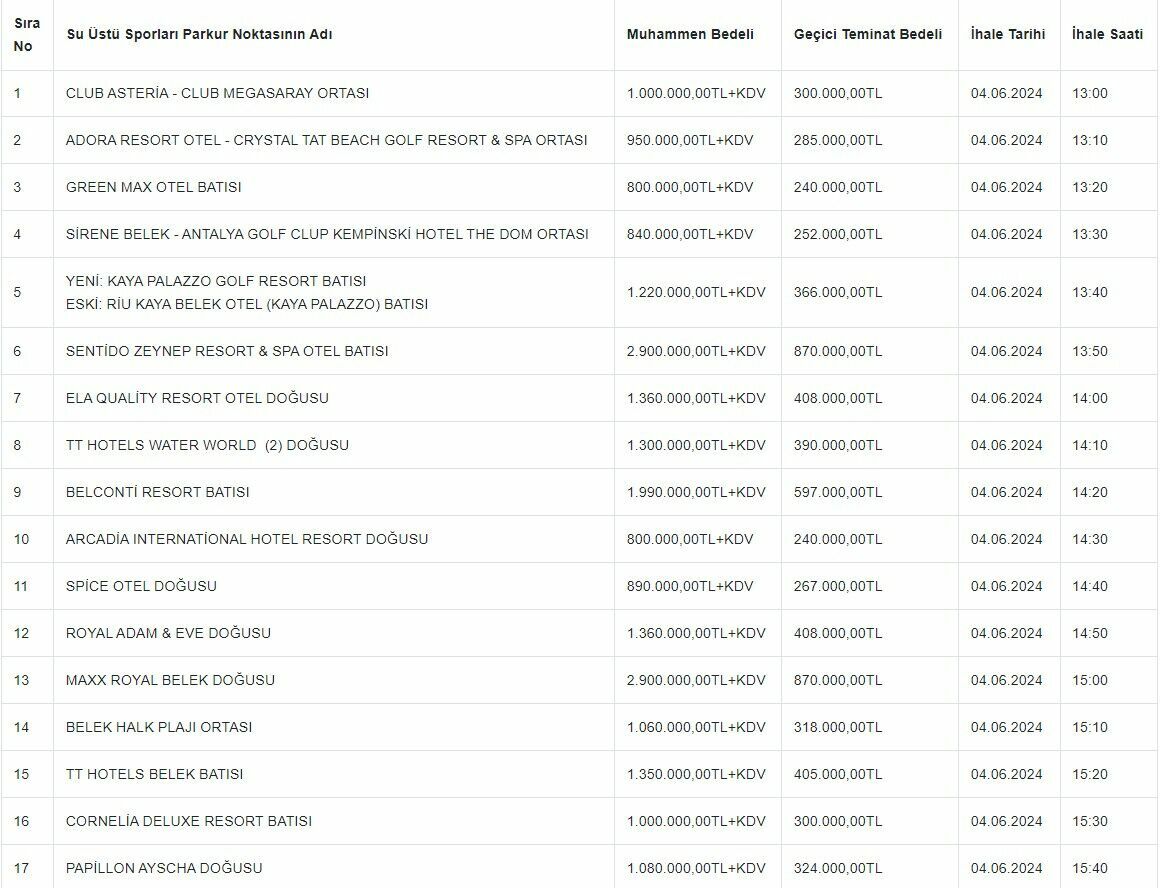Select the 15:30 auction time cell
1160x888 pixels.
1089,821
